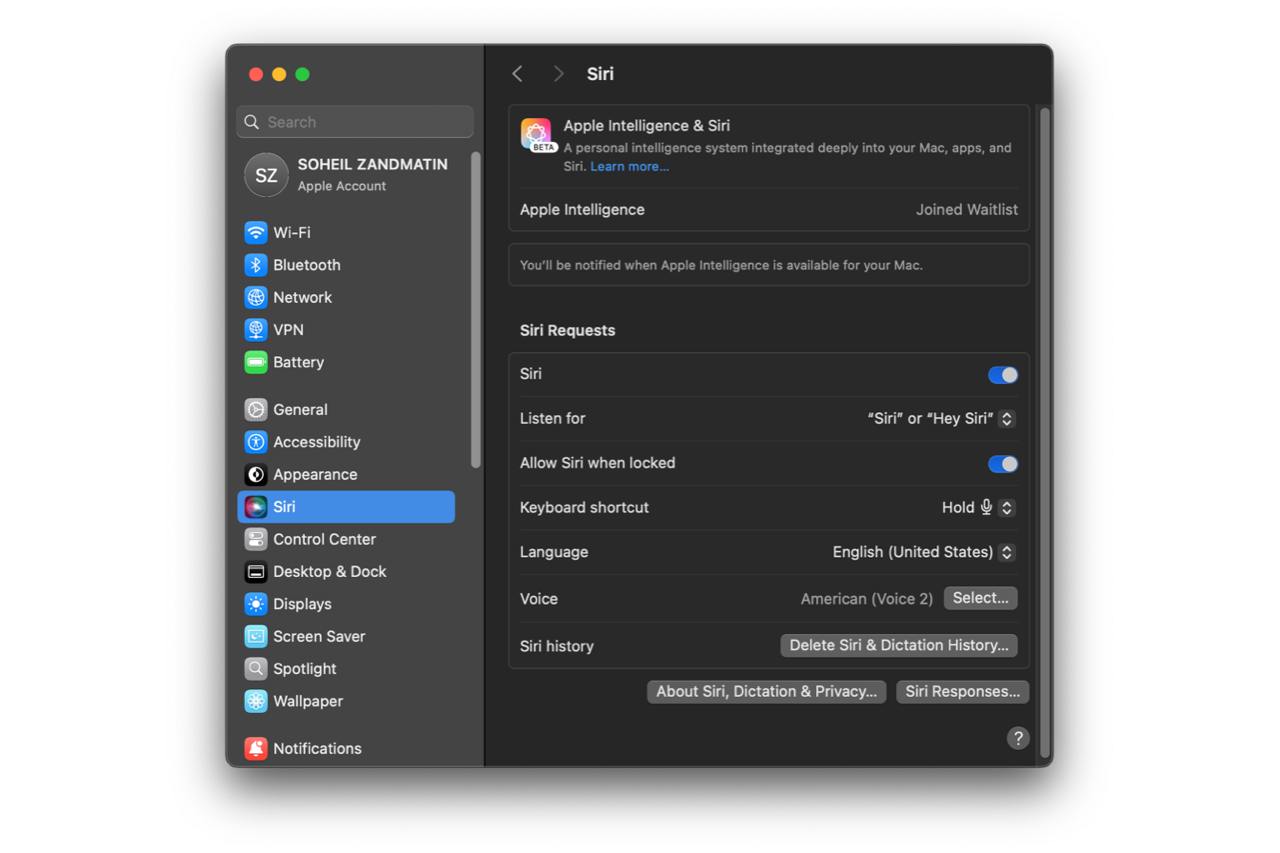This screenshot has height=853, width=1280.
Task: Click the Network globe icon
Action: 256,297
